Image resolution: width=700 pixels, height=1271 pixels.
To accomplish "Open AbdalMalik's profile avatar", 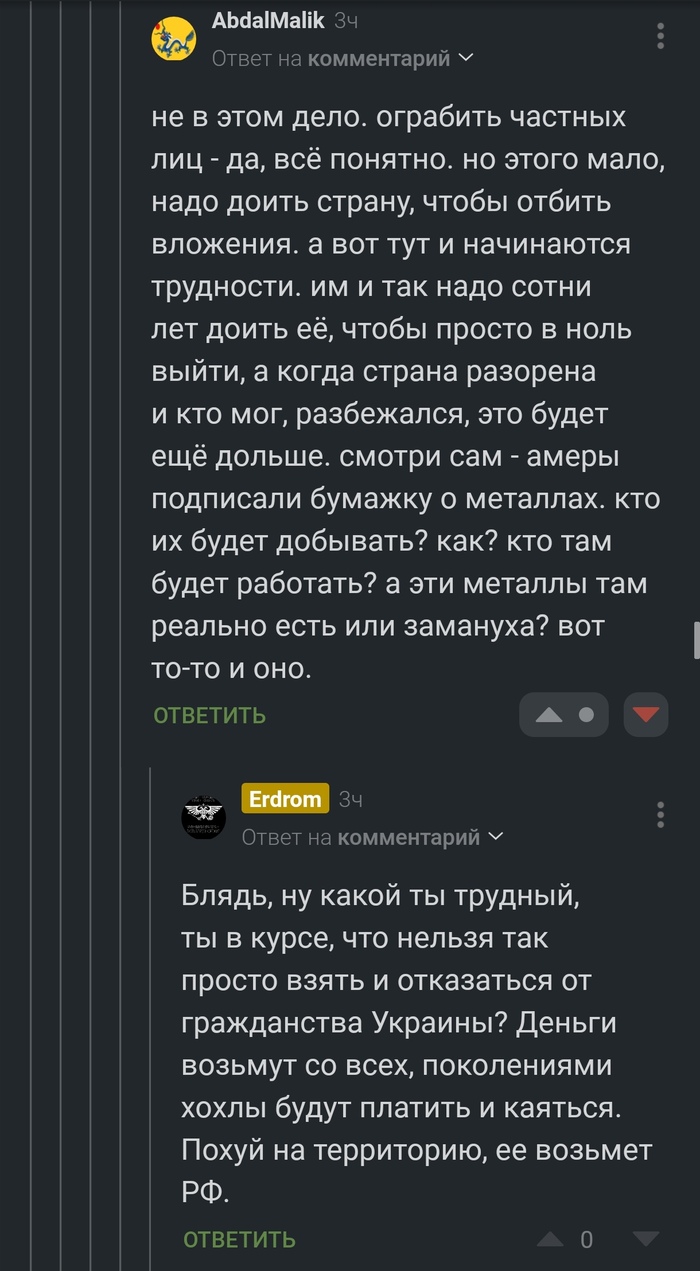I will (173, 39).
